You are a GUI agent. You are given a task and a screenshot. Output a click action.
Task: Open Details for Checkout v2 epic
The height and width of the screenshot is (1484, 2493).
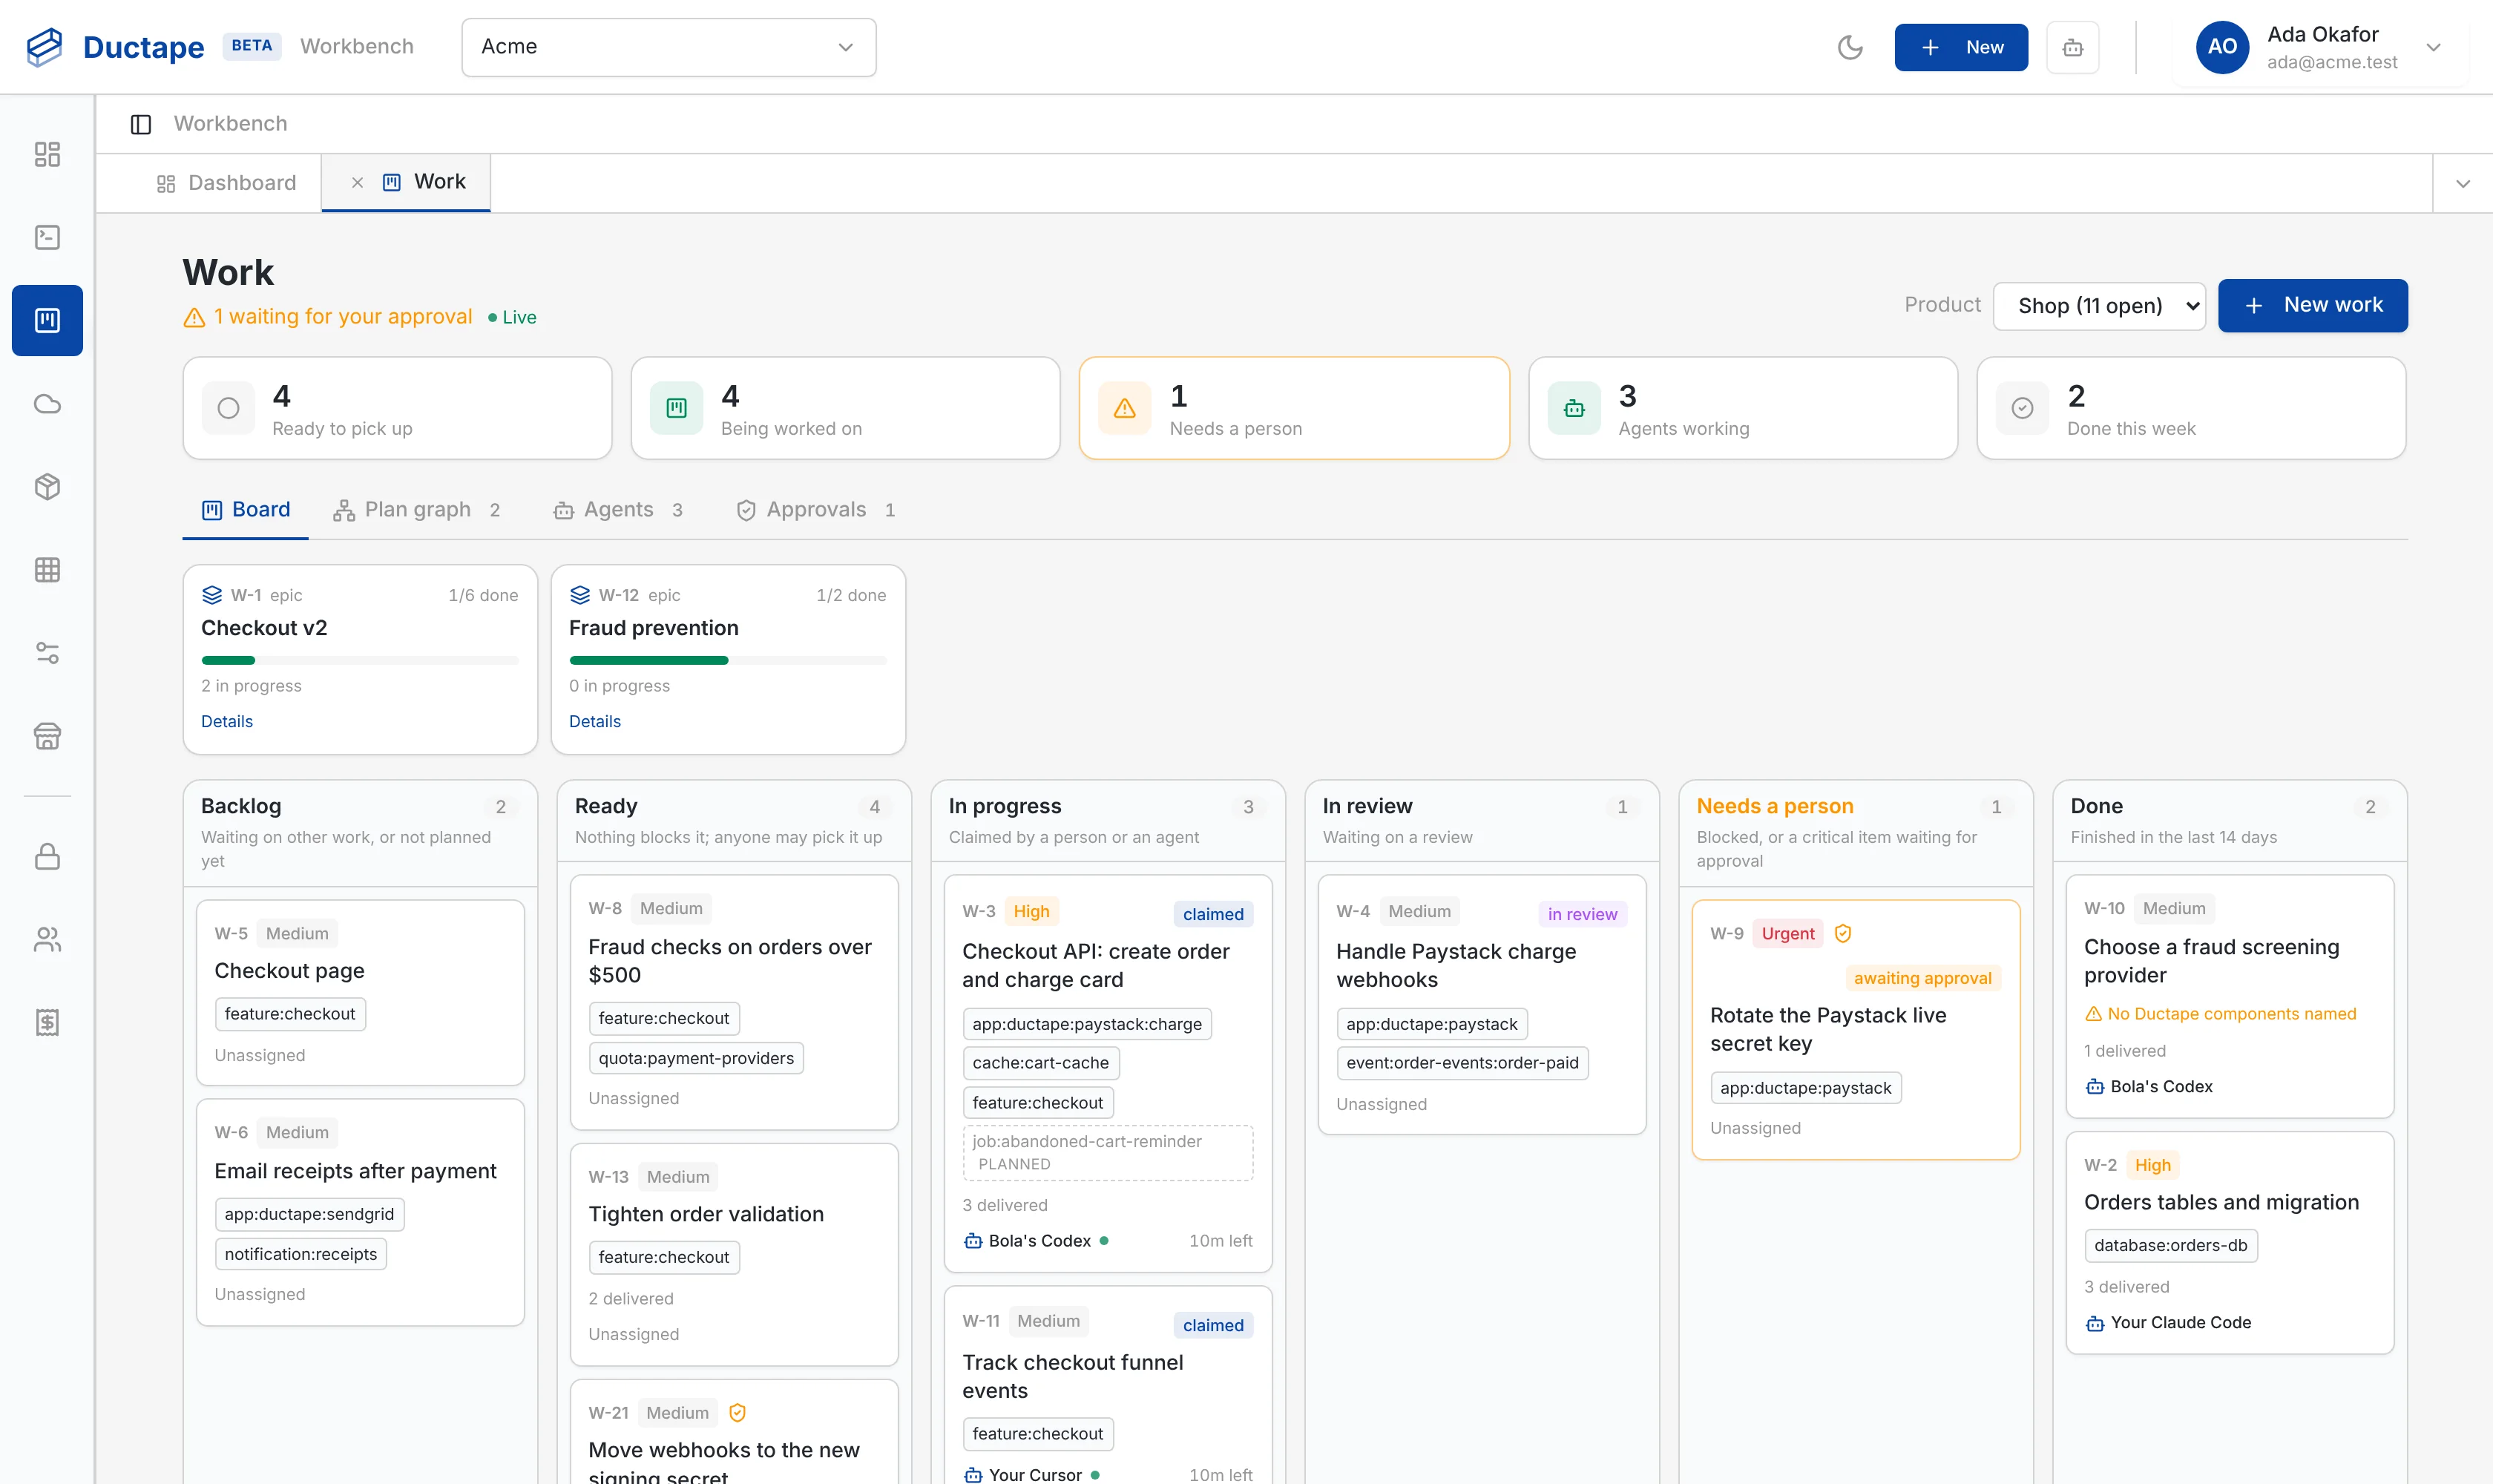227,721
